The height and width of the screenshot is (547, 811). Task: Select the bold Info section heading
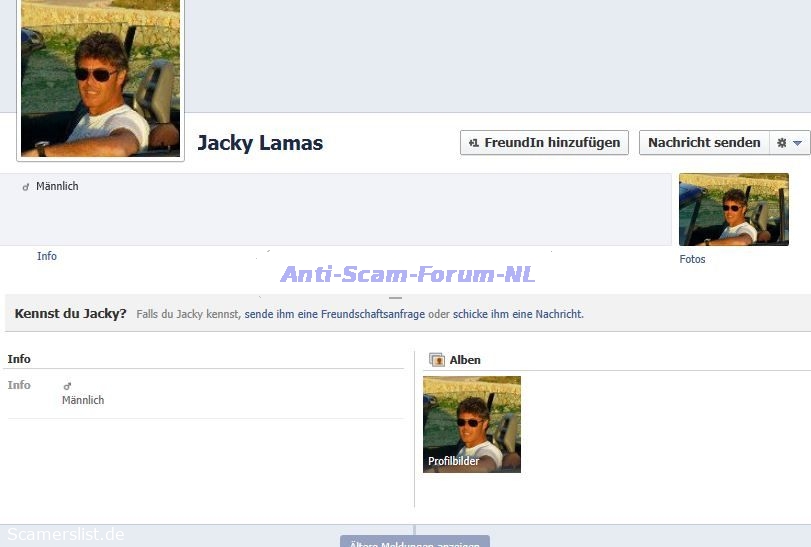[x=19, y=359]
